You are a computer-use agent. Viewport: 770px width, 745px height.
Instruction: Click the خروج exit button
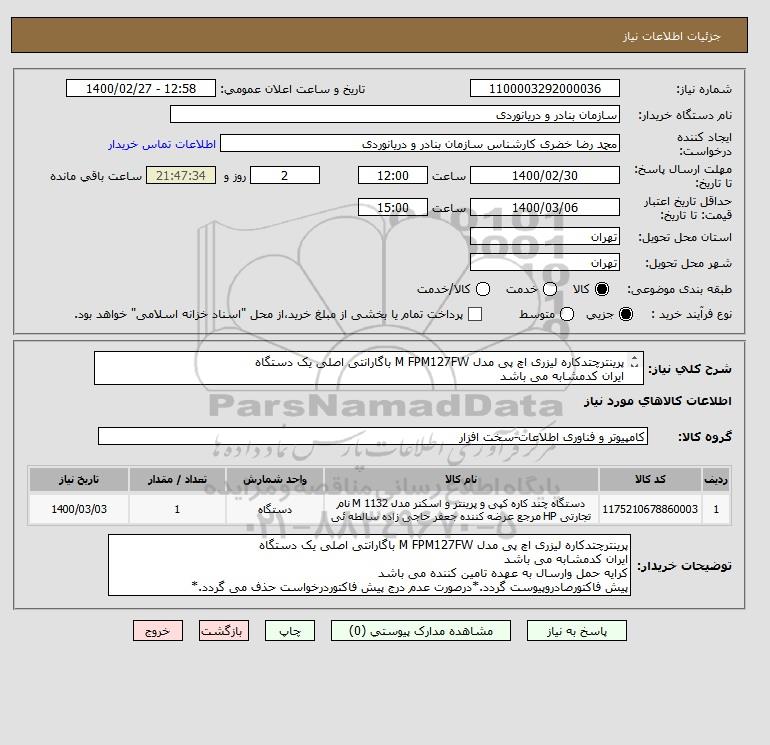click(158, 631)
